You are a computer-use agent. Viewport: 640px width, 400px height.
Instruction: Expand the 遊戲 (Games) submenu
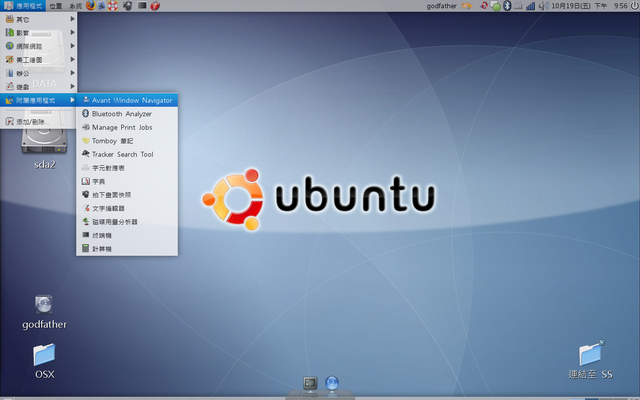pyautogui.click(x=39, y=86)
